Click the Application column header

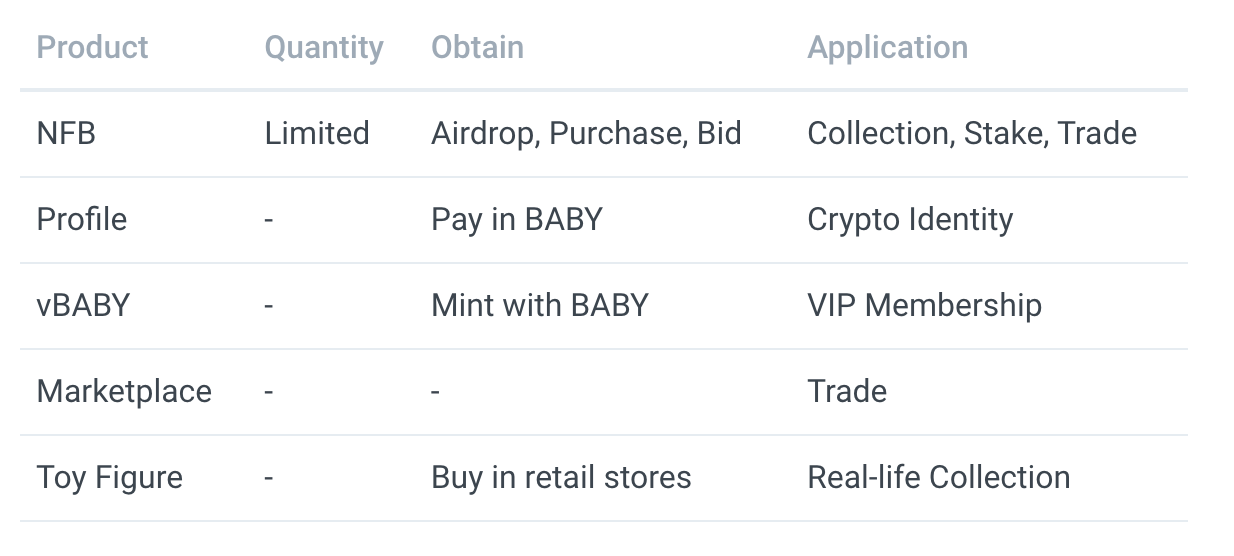tap(887, 47)
